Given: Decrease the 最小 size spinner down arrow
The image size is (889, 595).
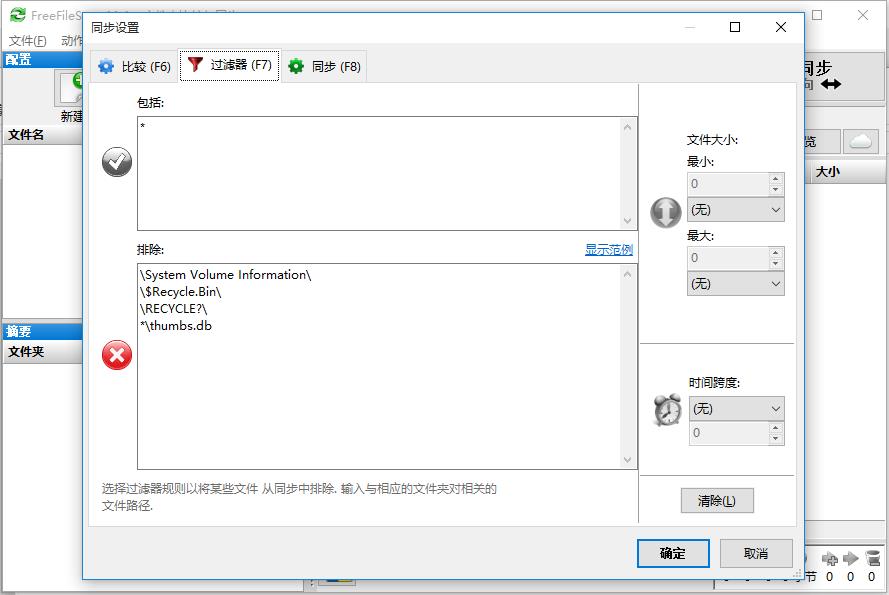Looking at the screenshot, I should point(776,189).
